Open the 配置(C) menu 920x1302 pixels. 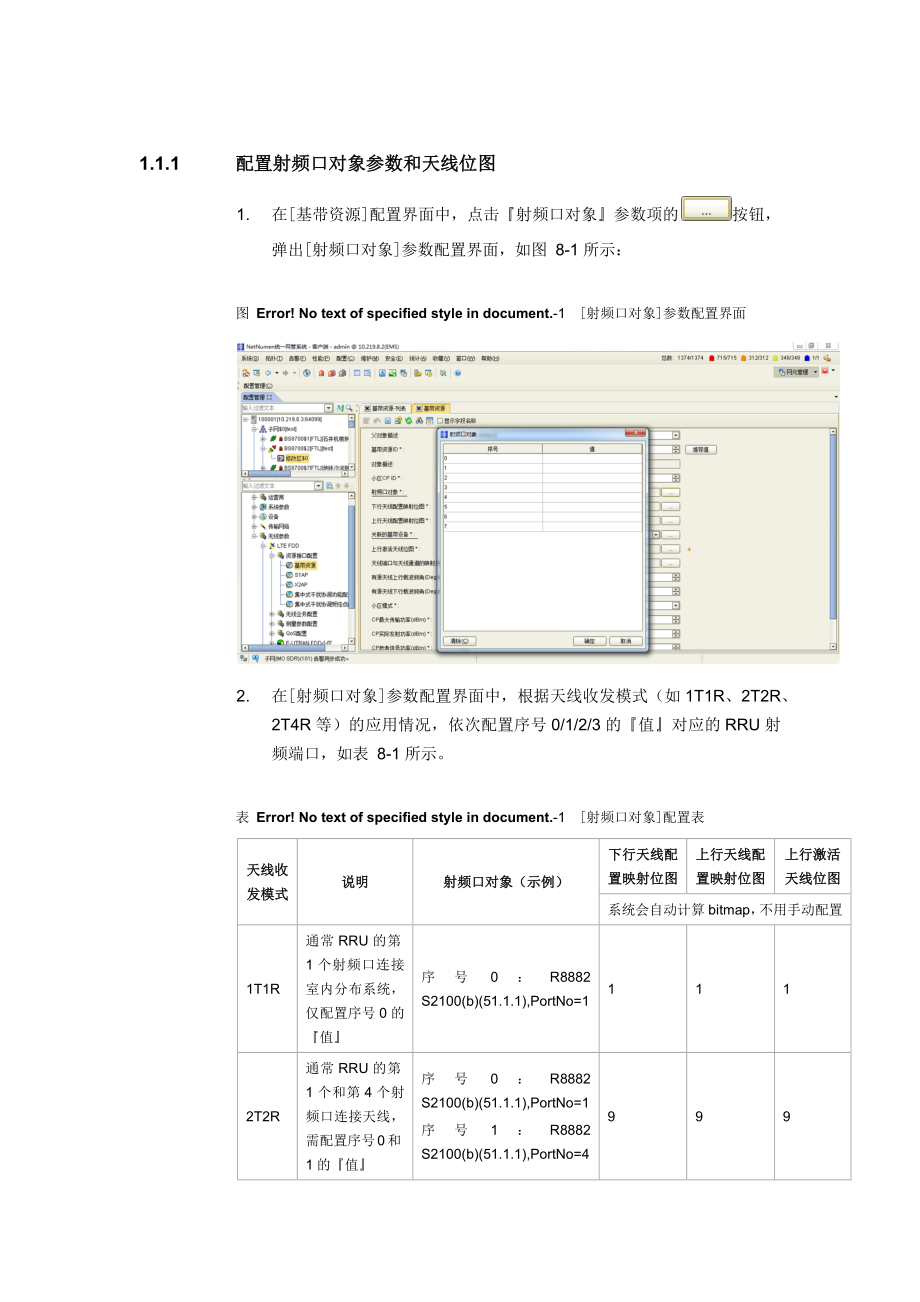[x=345, y=358]
